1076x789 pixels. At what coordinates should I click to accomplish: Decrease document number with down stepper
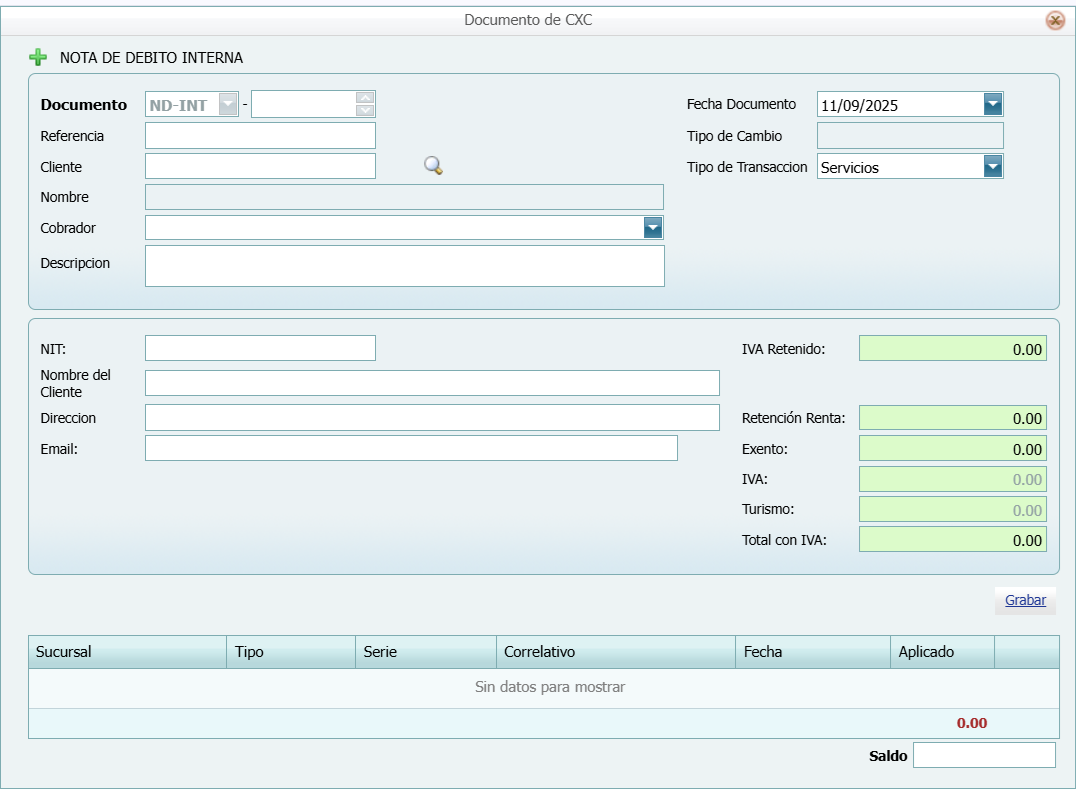coord(365,110)
